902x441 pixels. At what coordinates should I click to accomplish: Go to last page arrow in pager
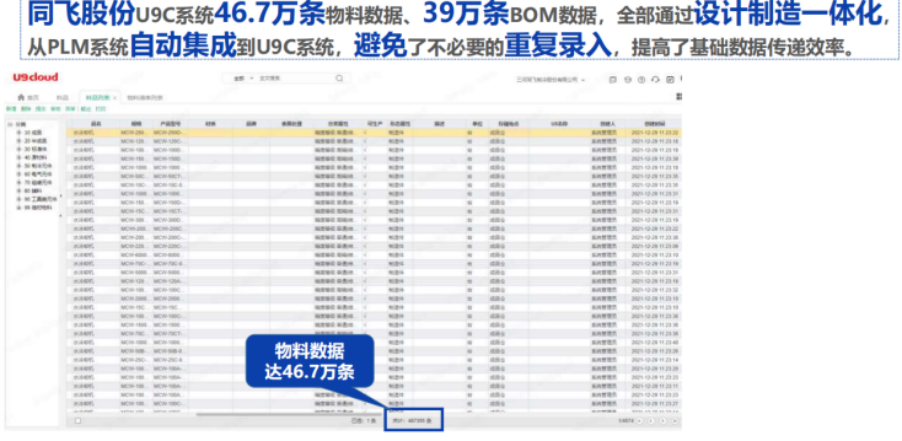click(674, 421)
